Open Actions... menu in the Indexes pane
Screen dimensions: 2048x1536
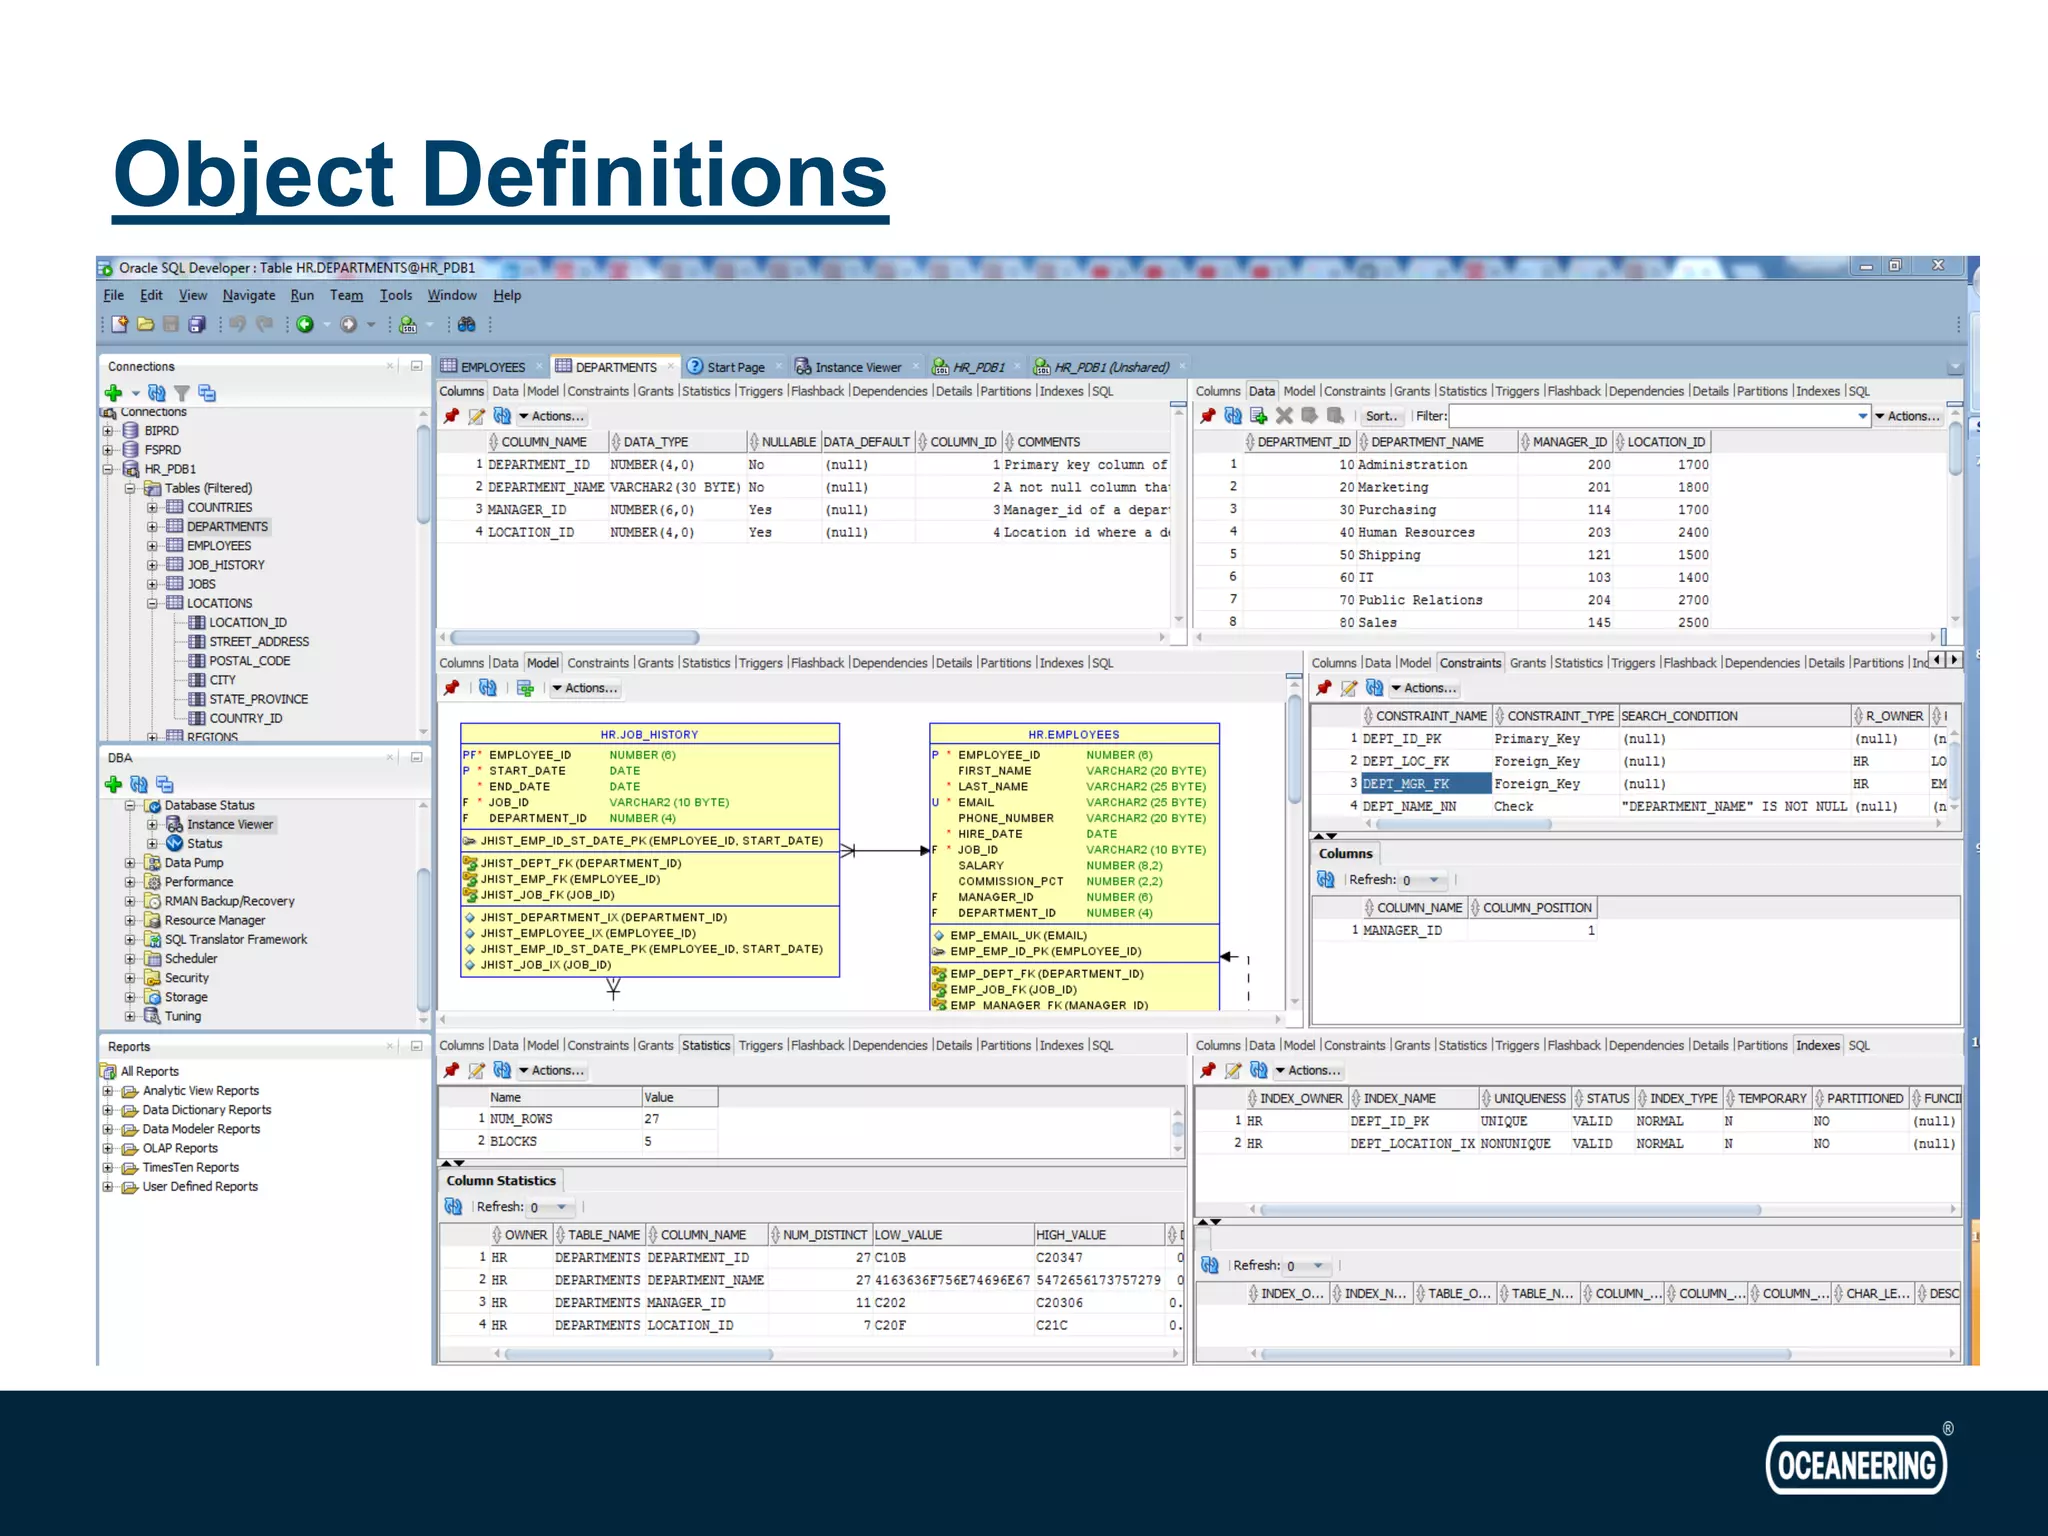(x=1309, y=1070)
